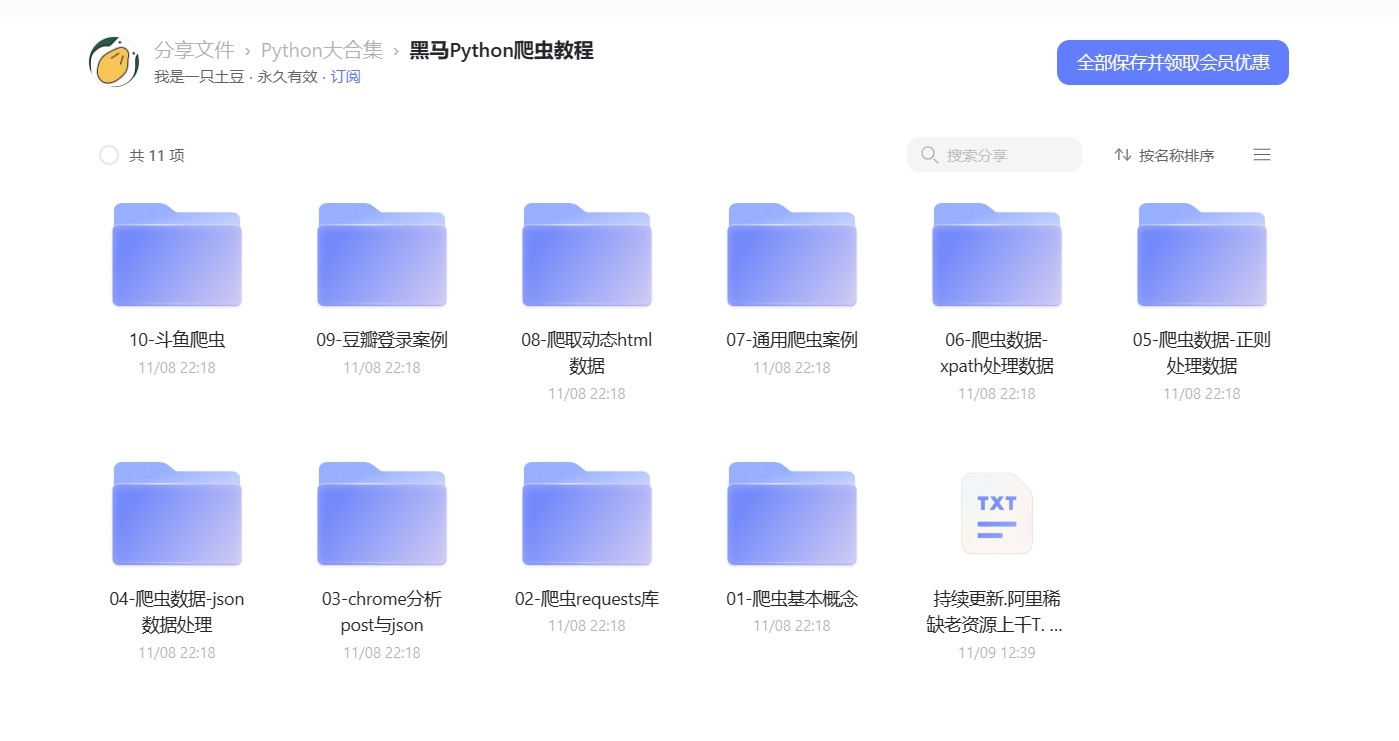Click the magnifier search icon
The image size is (1399, 741).
(929, 155)
